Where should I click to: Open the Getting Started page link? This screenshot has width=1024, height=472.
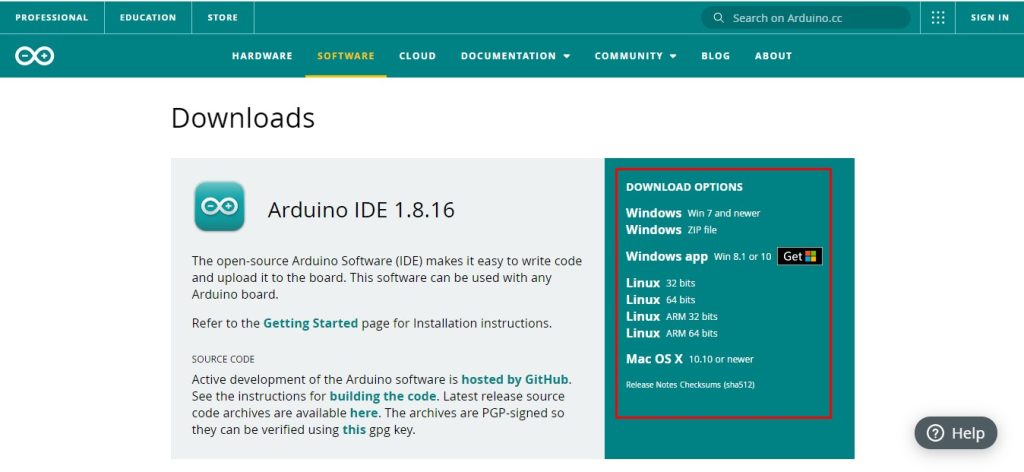point(310,323)
